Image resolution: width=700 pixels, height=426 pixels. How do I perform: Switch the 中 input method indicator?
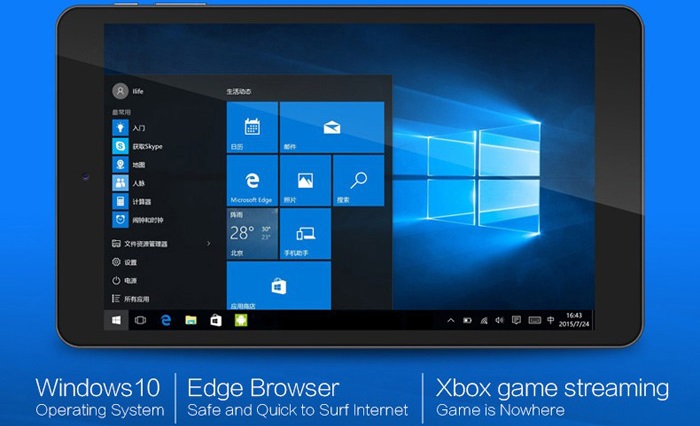[x=550, y=320]
